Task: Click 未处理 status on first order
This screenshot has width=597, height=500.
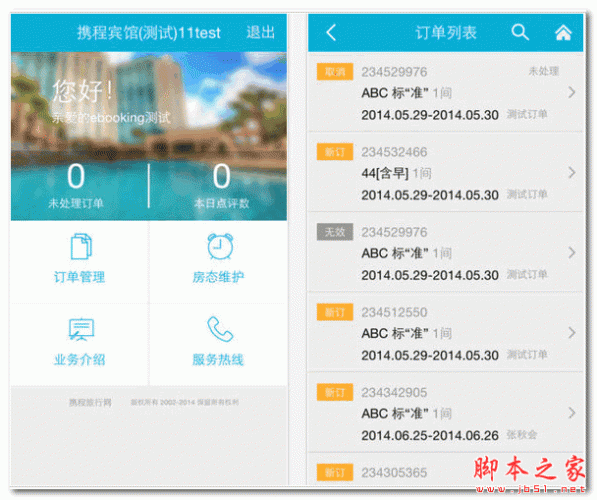Action: coord(543,71)
